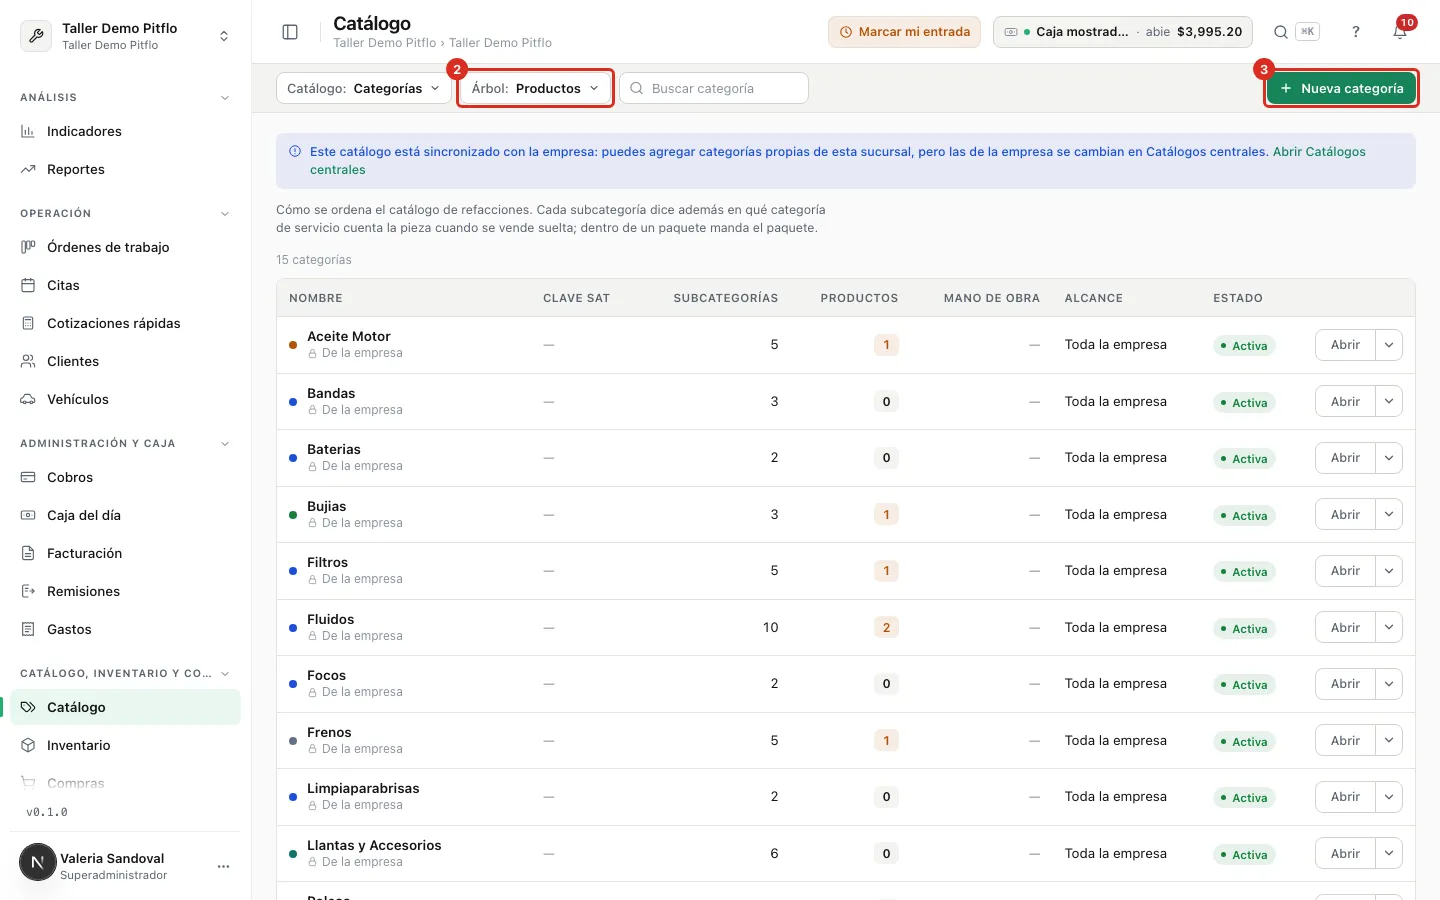Click the Buscar categoría search field
The image size is (1440, 900).
tap(714, 88)
